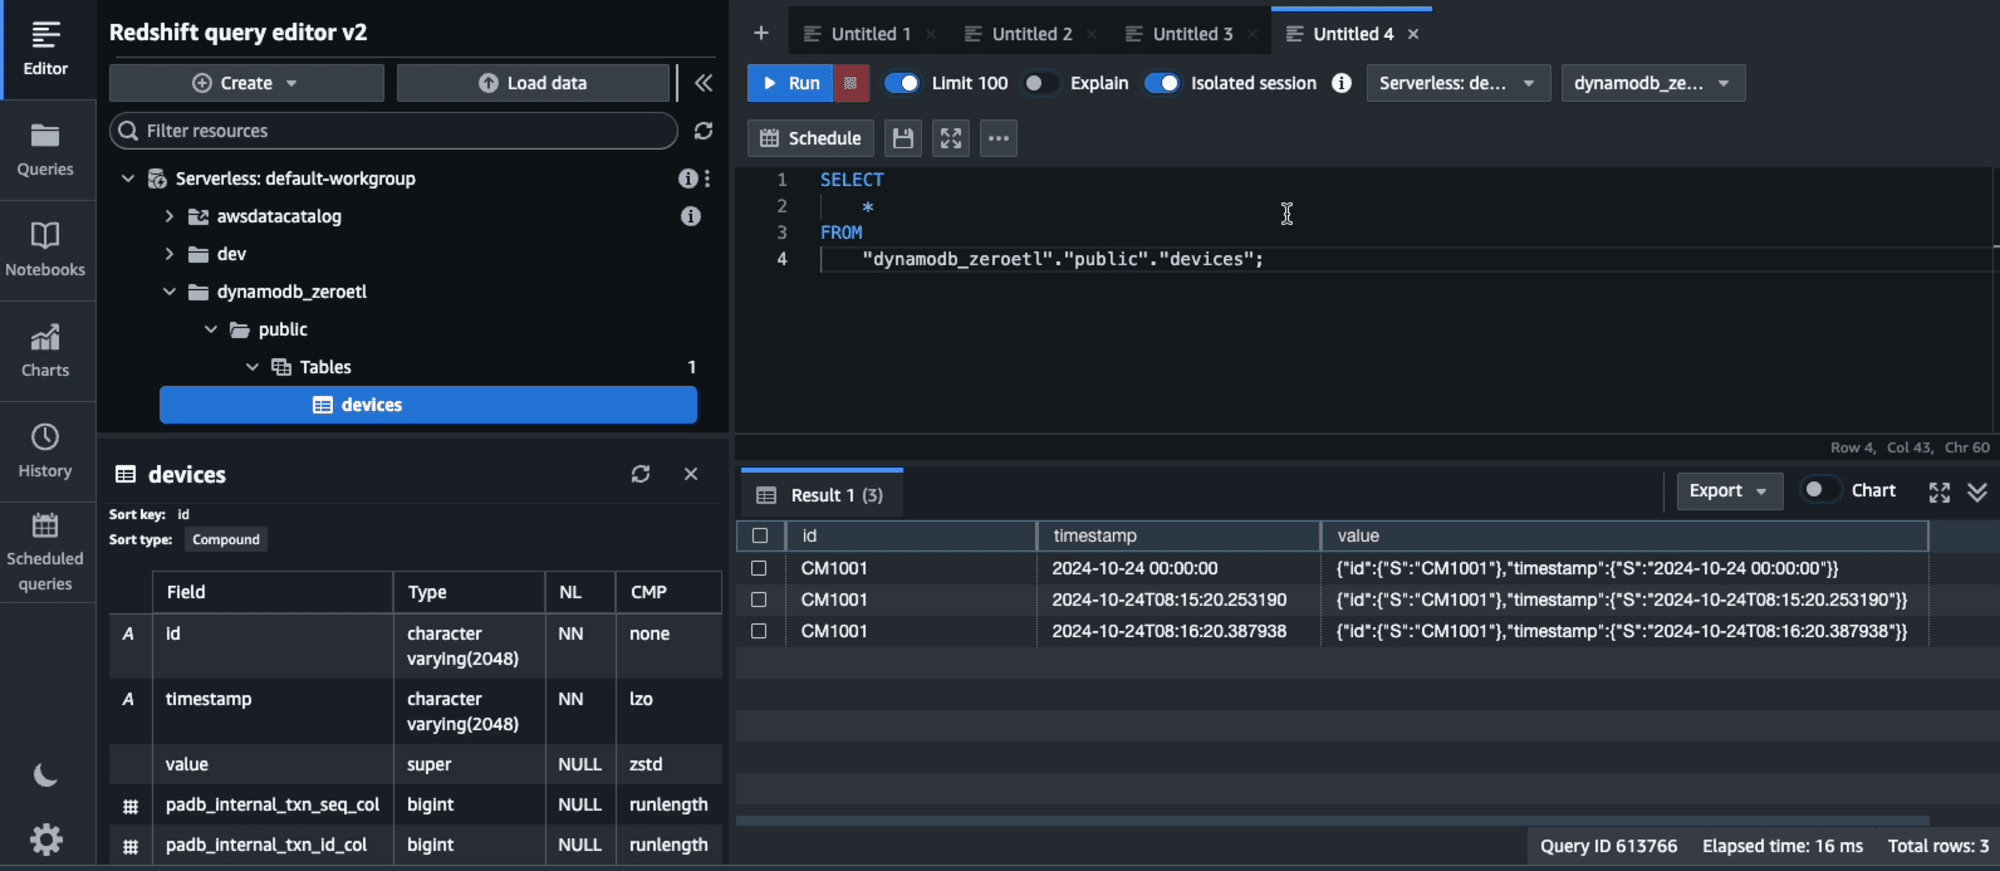Check the row with timestamp 2024-10-24 00:00:00
2000x871 pixels.
[759, 568]
